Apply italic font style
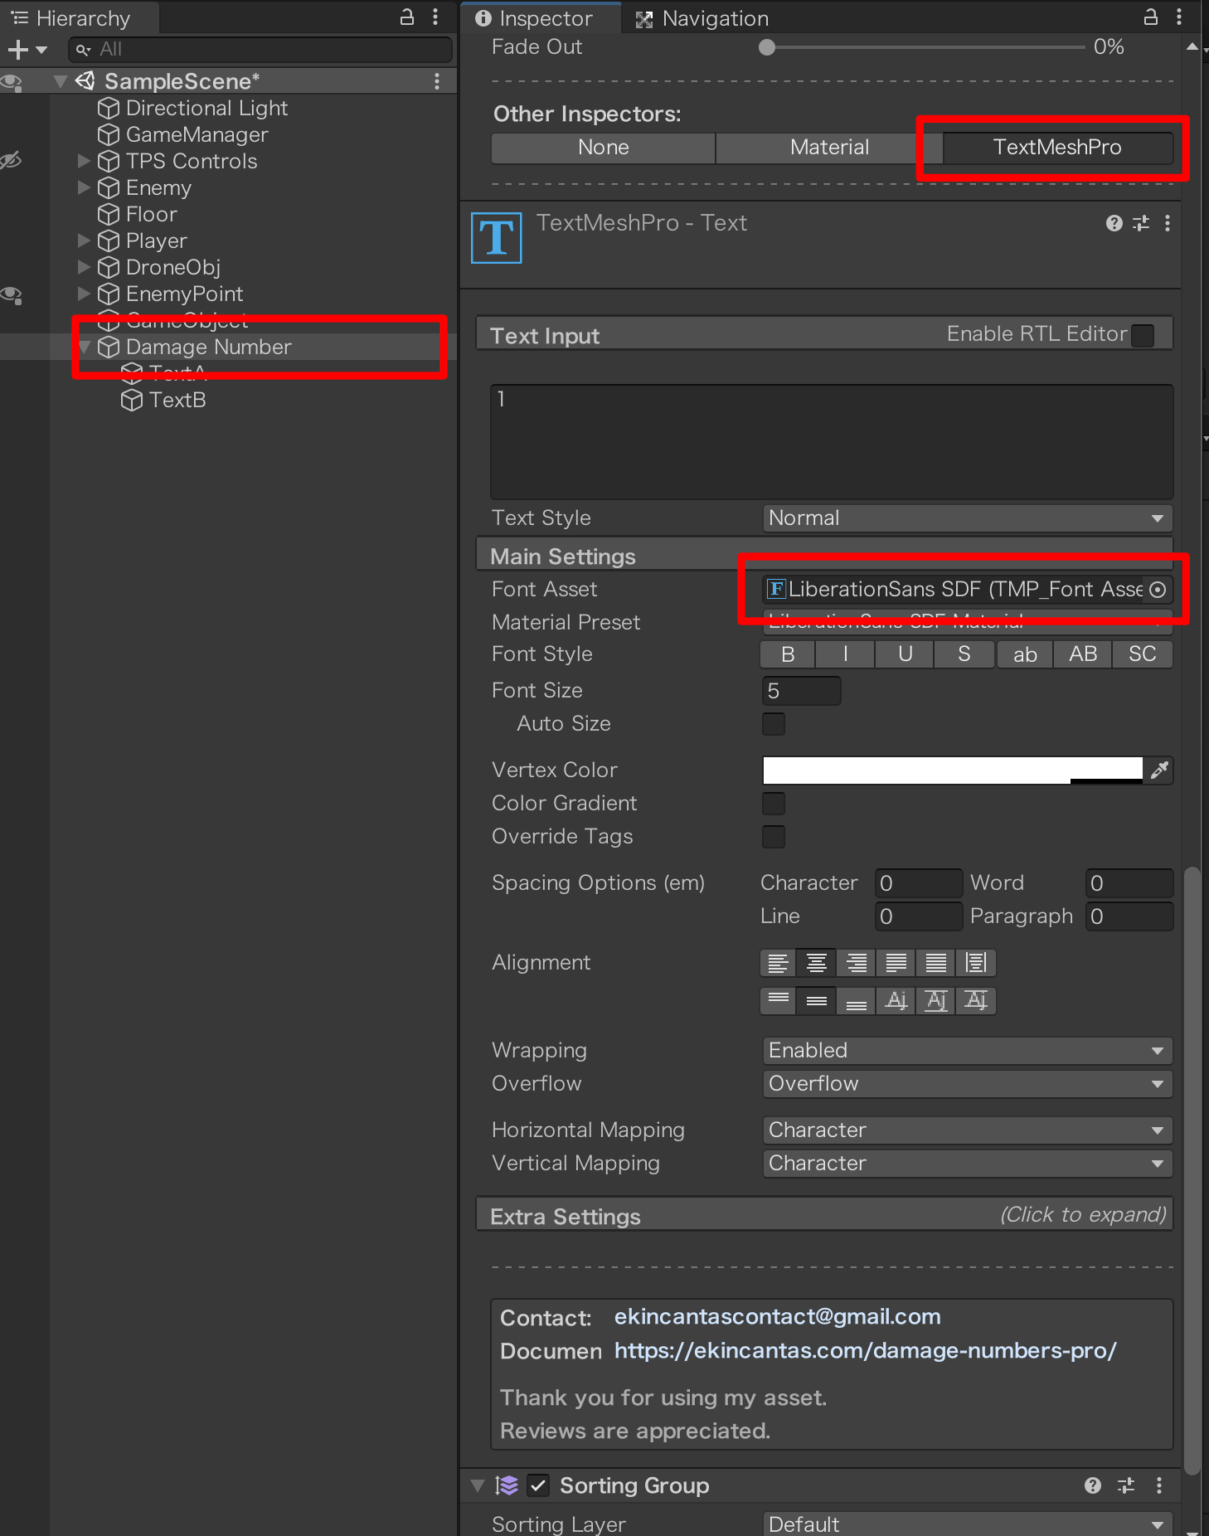Screen dimensions: 1209x1536 845,654
